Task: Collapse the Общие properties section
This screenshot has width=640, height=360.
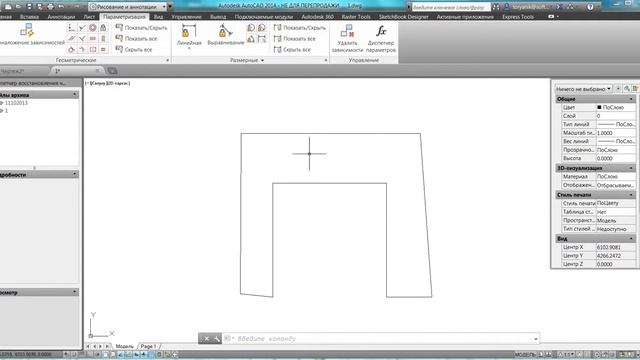Action: (631, 99)
